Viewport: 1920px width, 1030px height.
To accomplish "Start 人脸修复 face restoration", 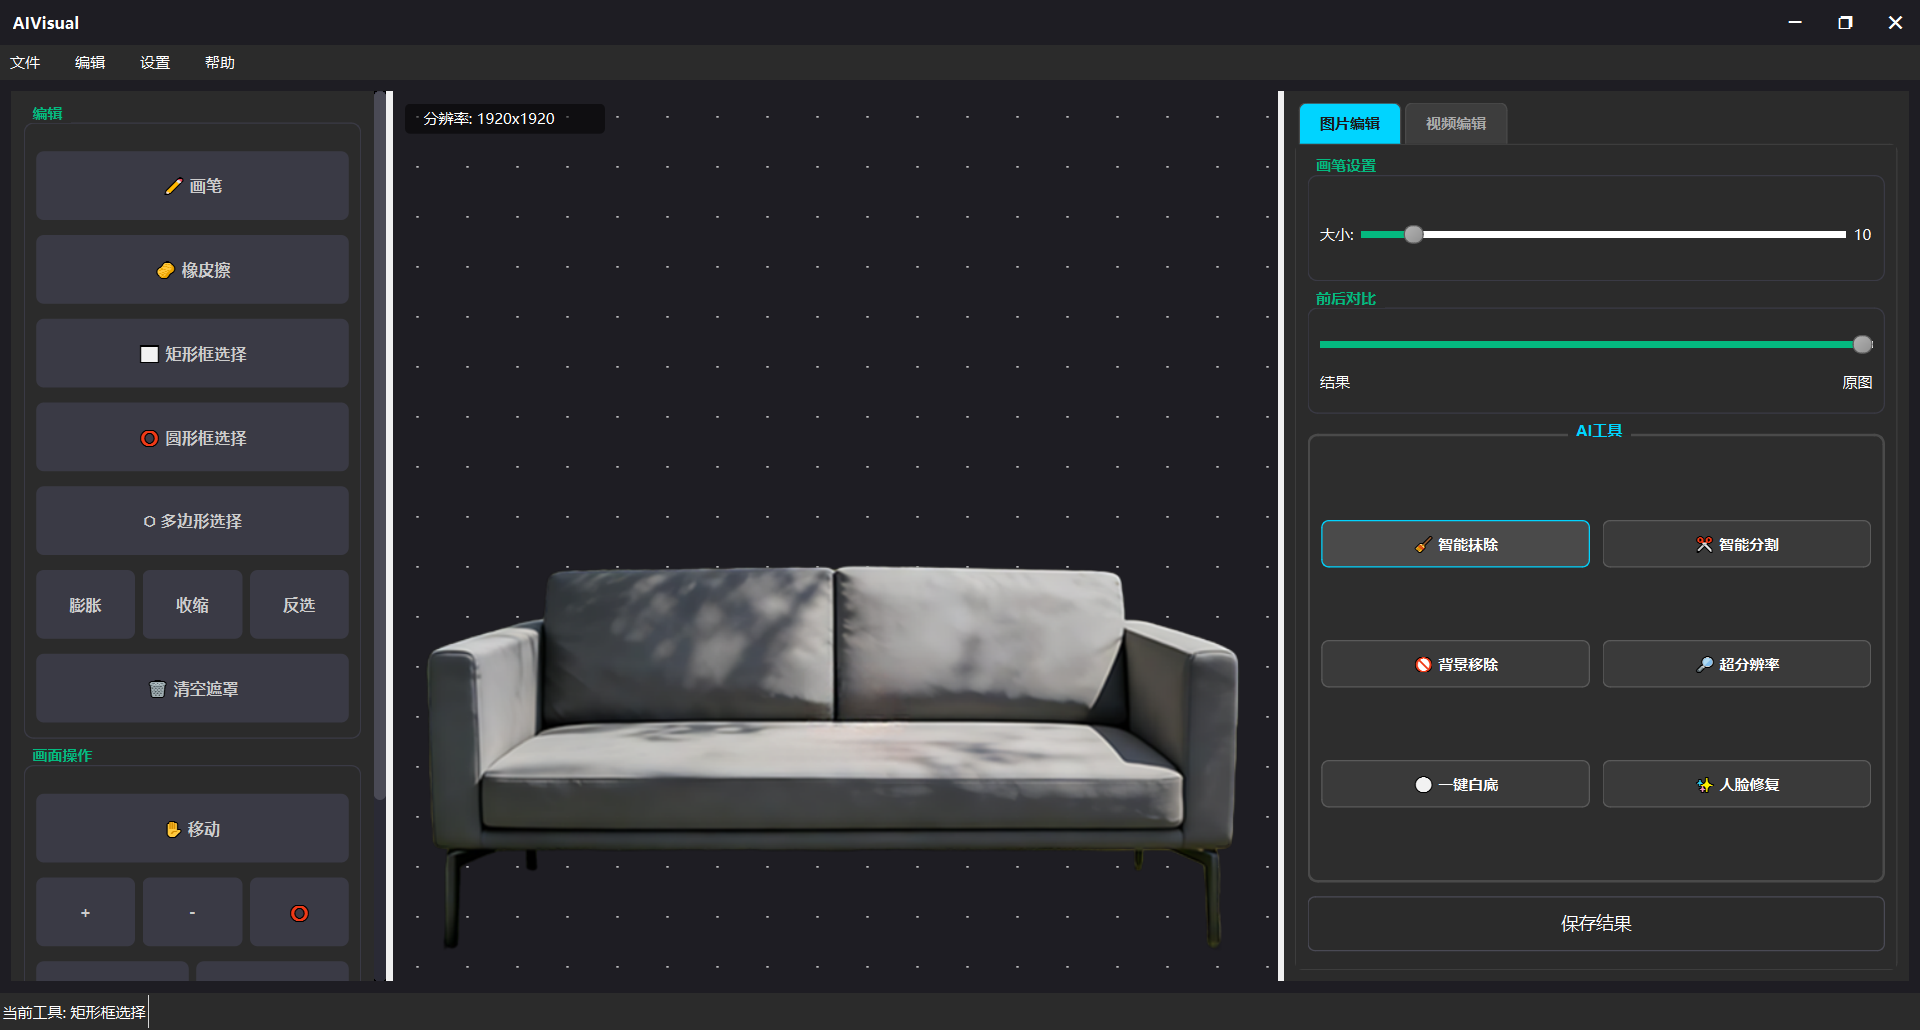I will tap(1736, 784).
